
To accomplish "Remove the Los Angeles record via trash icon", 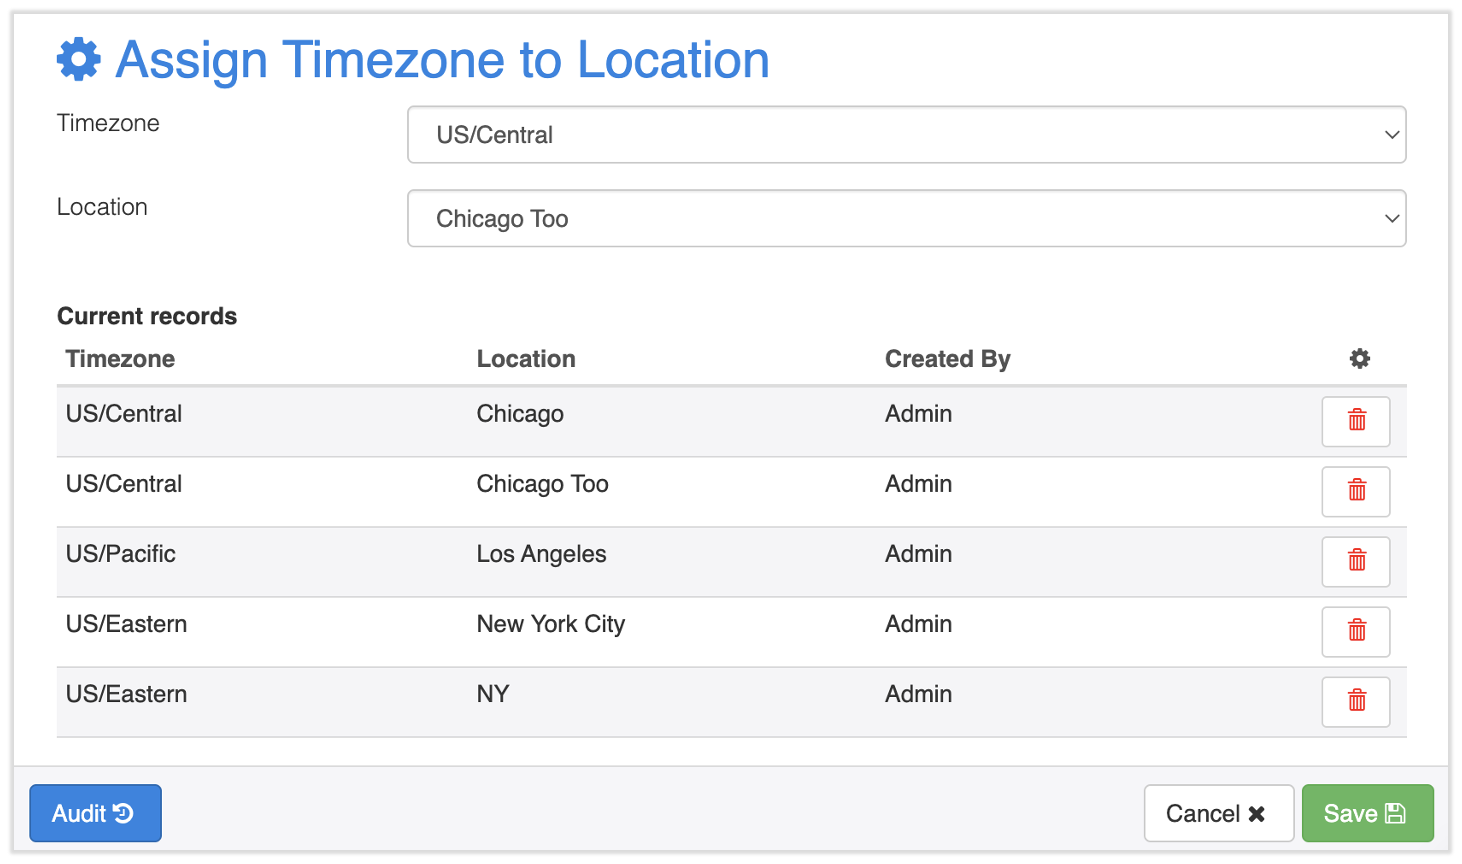I will [1355, 561].
